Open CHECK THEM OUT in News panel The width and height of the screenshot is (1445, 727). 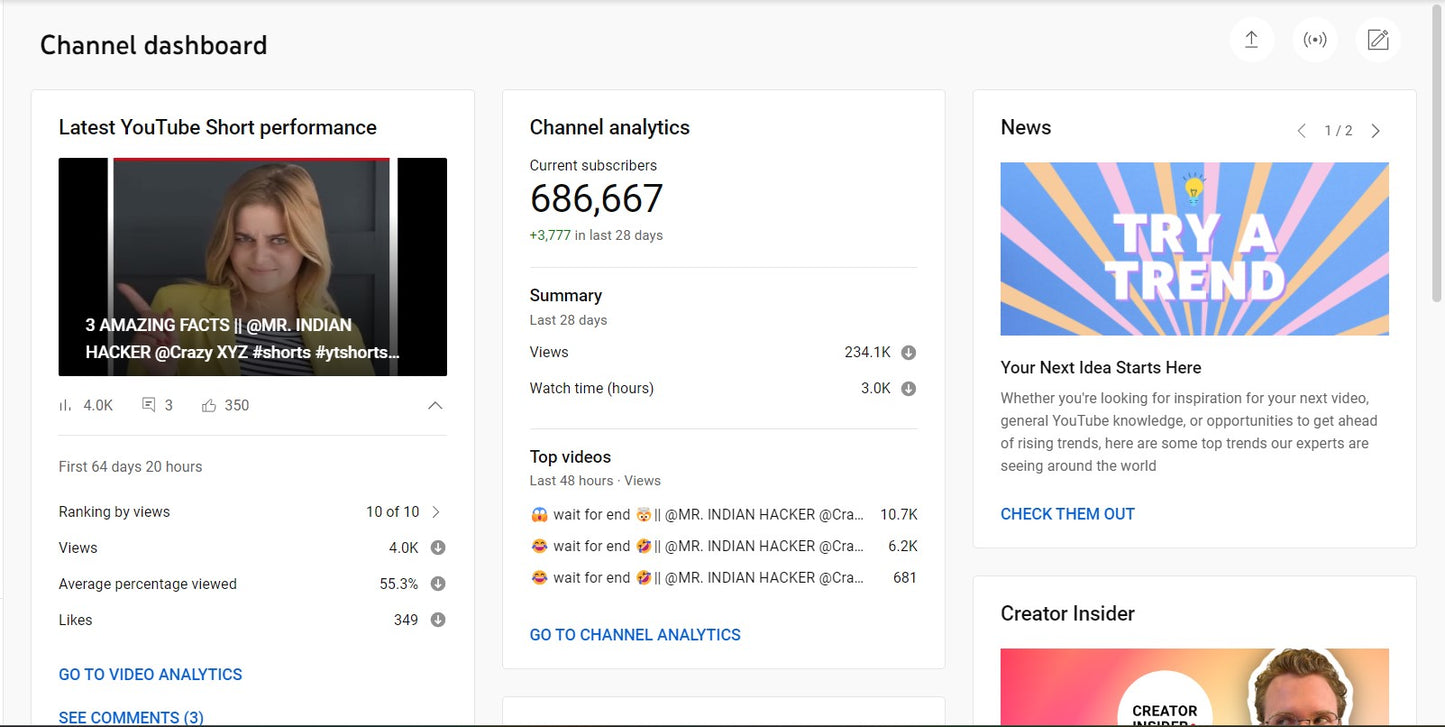[x=1067, y=513]
